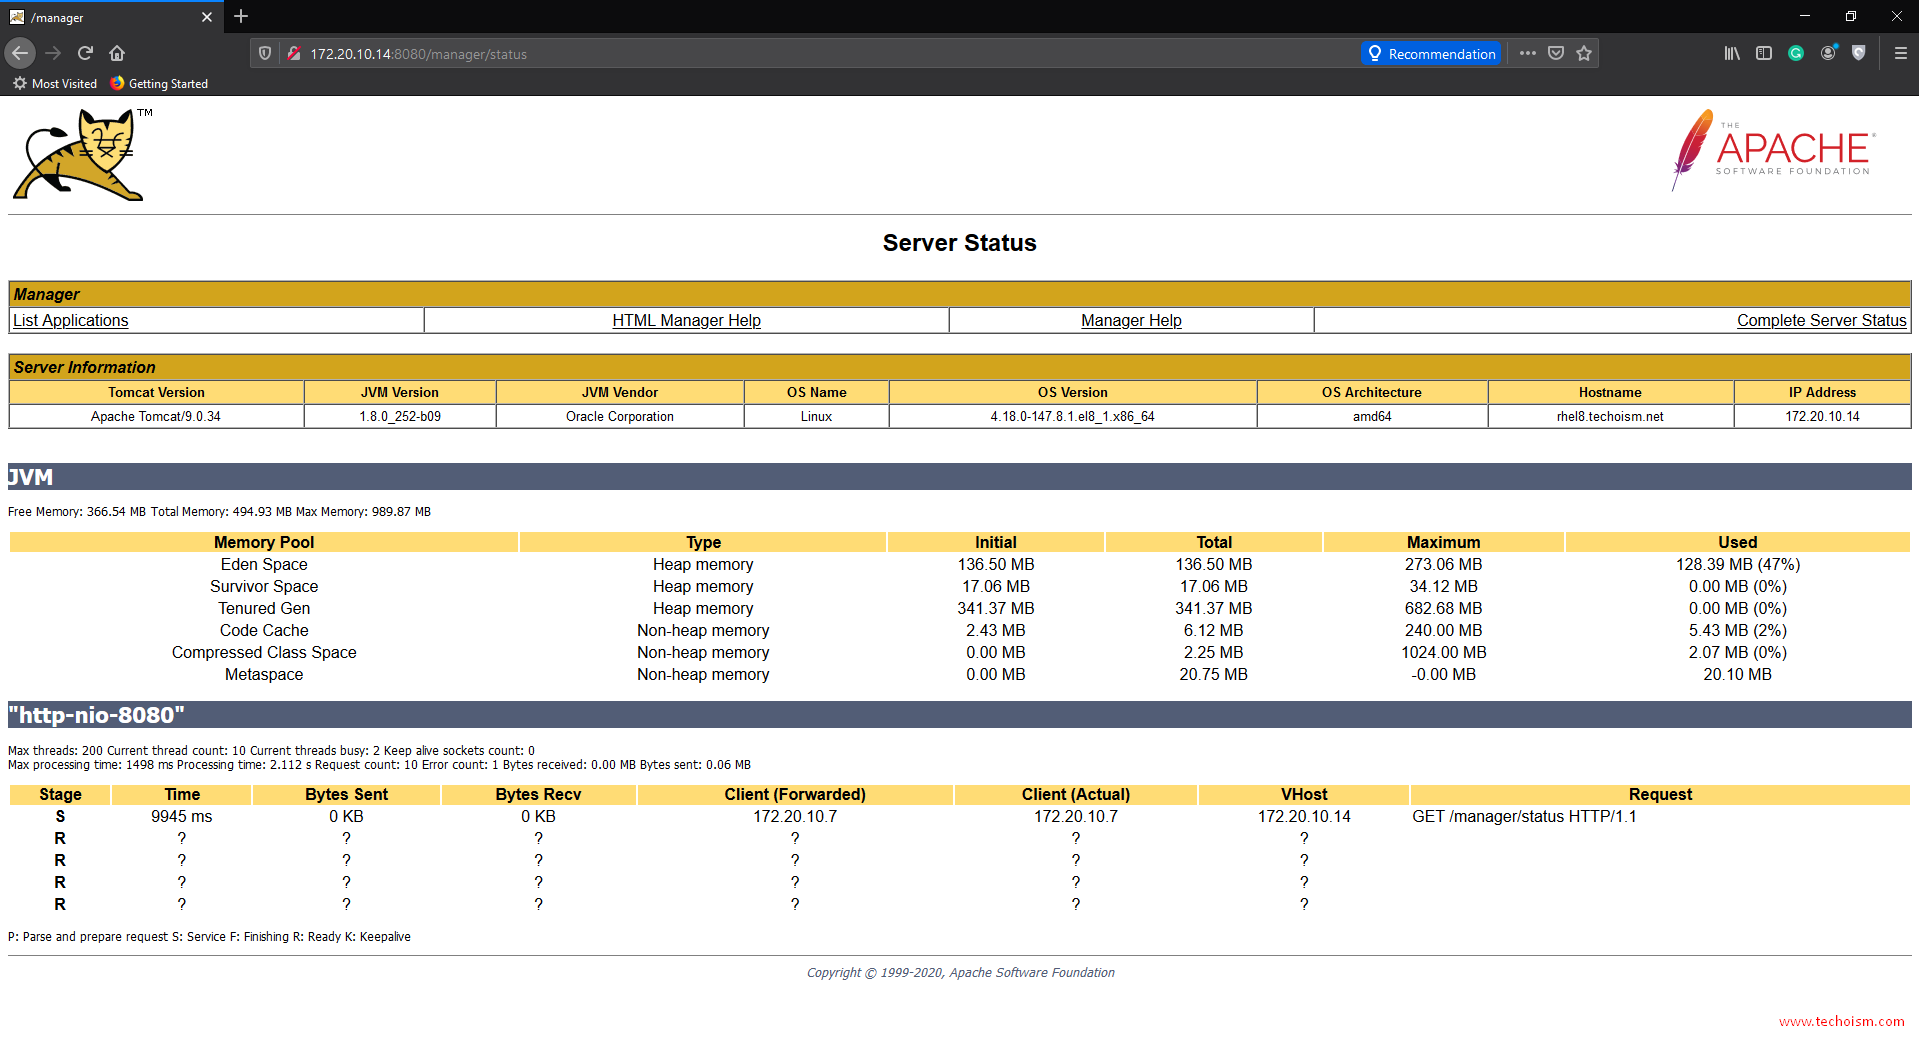
Task: Click the Memory Pool column header
Action: click(264, 542)
